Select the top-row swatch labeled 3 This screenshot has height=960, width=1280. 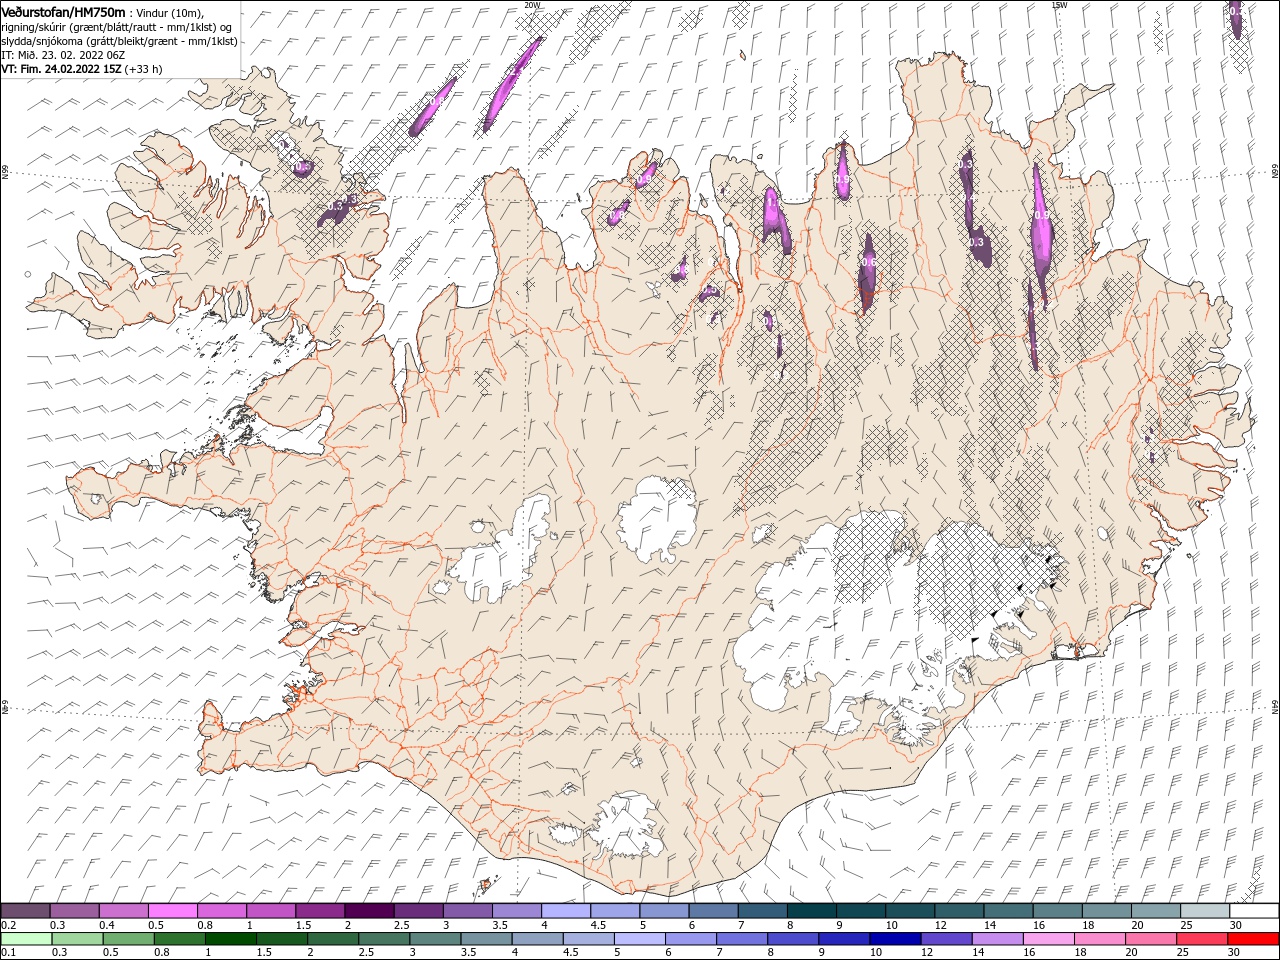click(x=466, y=911)
